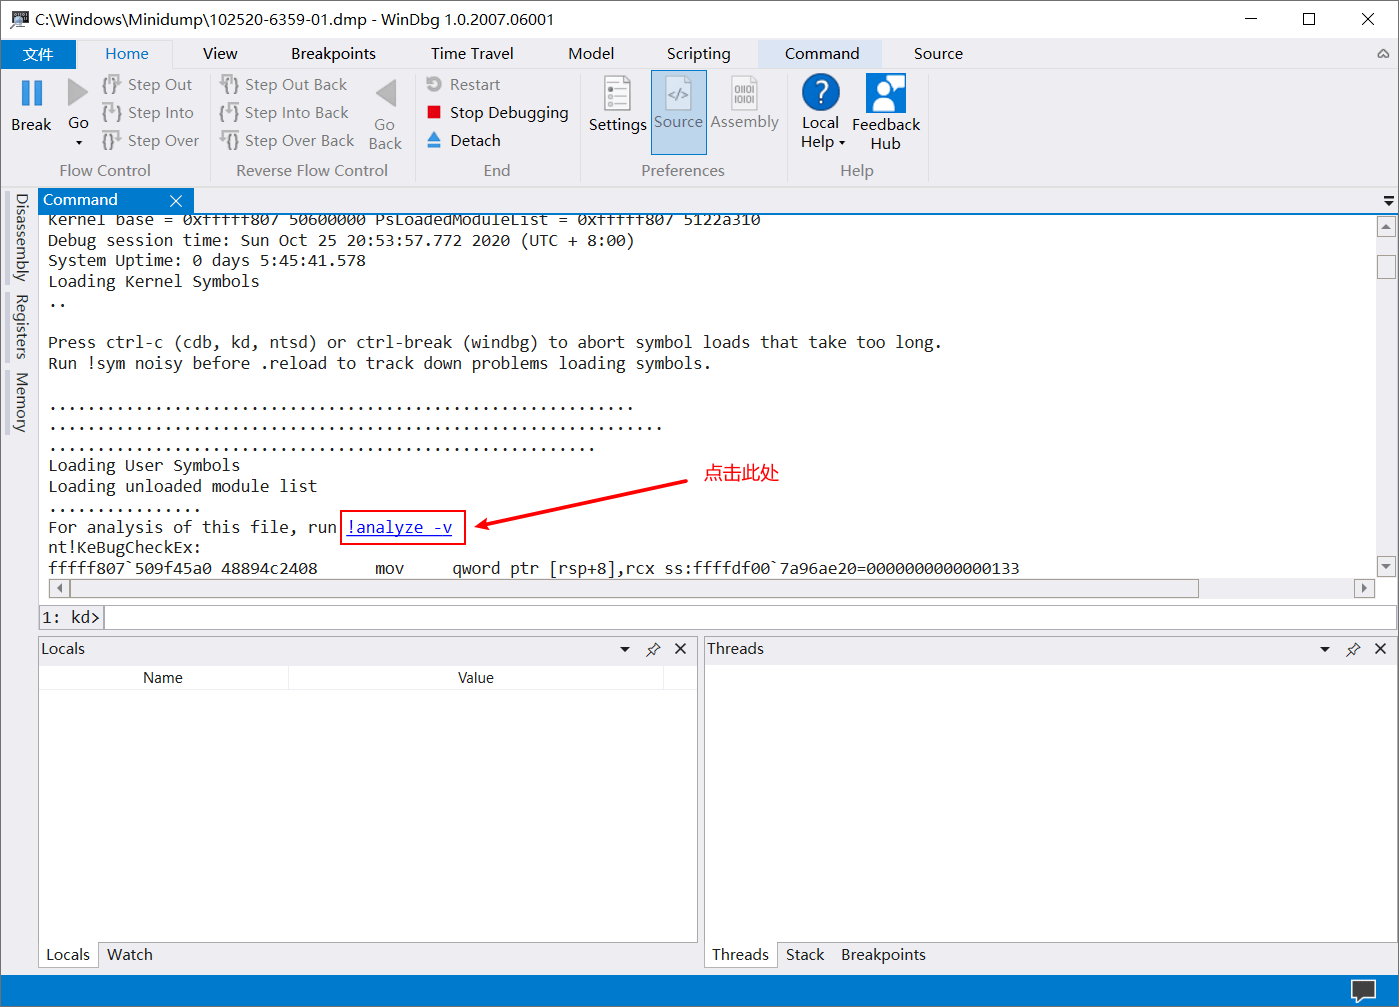The image size is (1399, 1007).
Task: Click the Name column header
Action: point(163,678)
